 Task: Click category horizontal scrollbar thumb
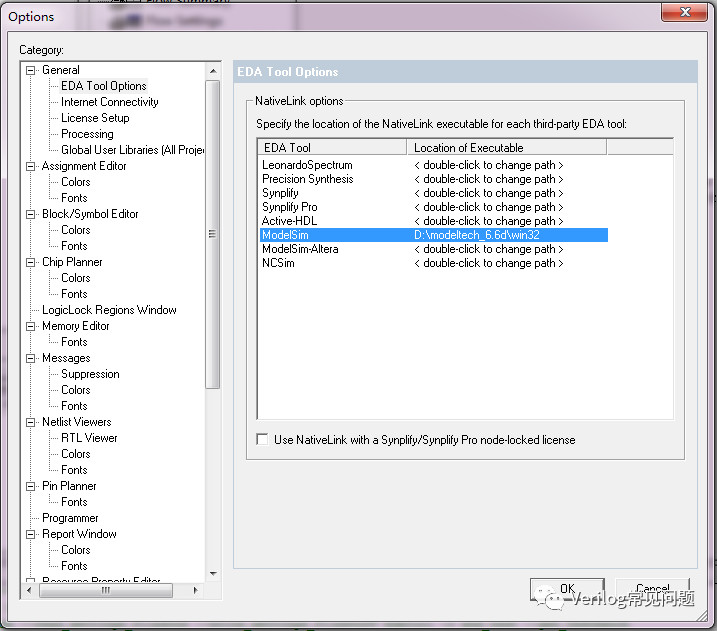click(x=106, y=590)
